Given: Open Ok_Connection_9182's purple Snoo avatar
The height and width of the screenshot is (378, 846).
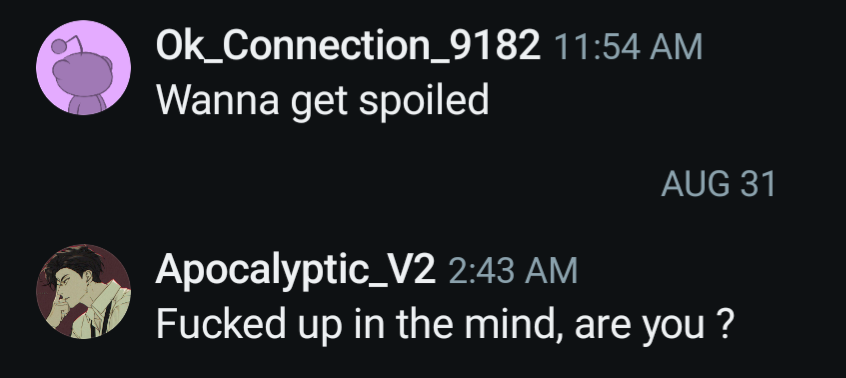Looking at the screenshot, I should point(83,67).
